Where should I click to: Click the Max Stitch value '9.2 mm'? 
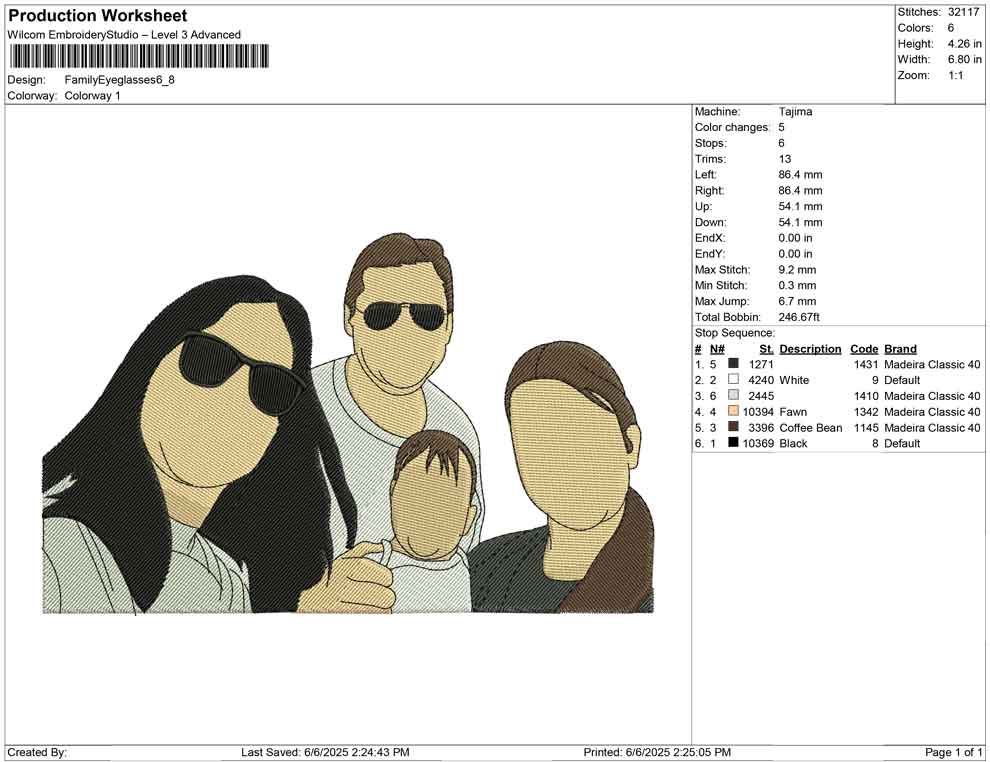(x=796, y=270)
